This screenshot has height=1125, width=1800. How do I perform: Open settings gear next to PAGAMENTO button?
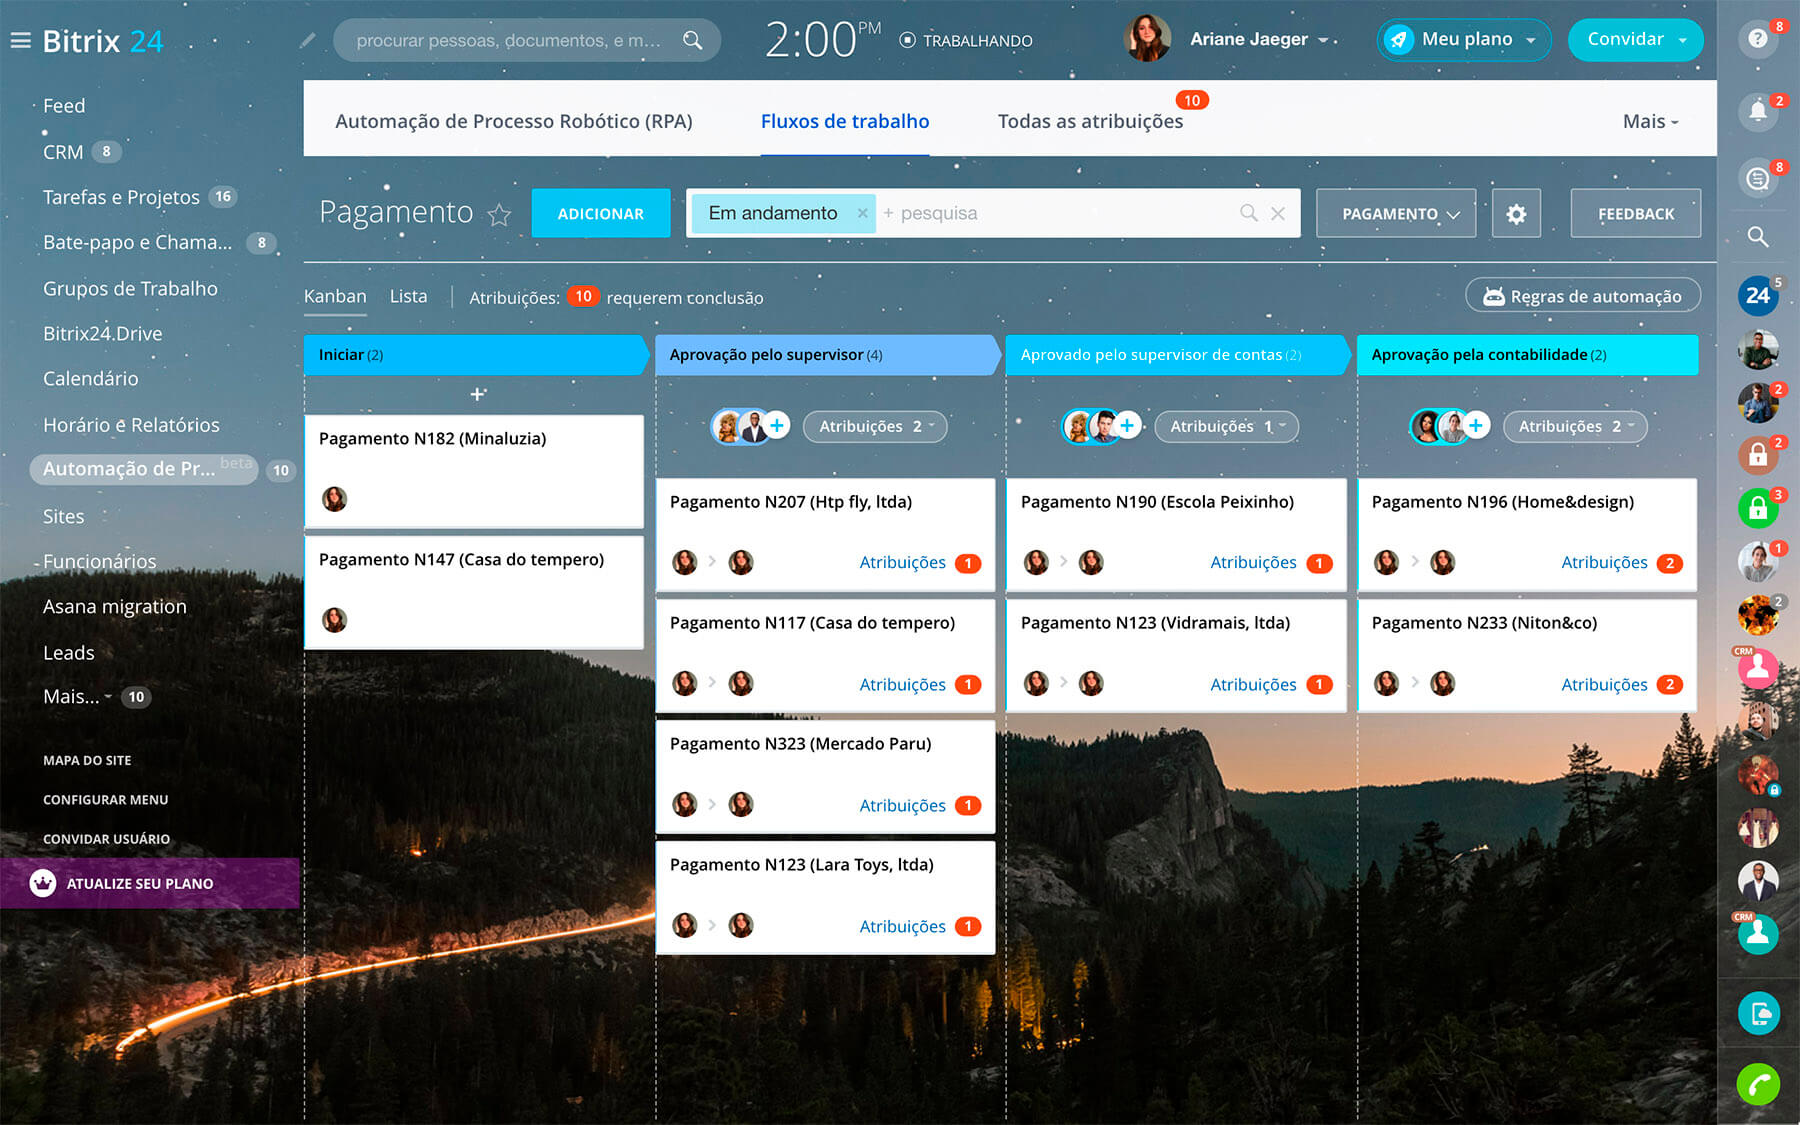[x=1515, y=214]
